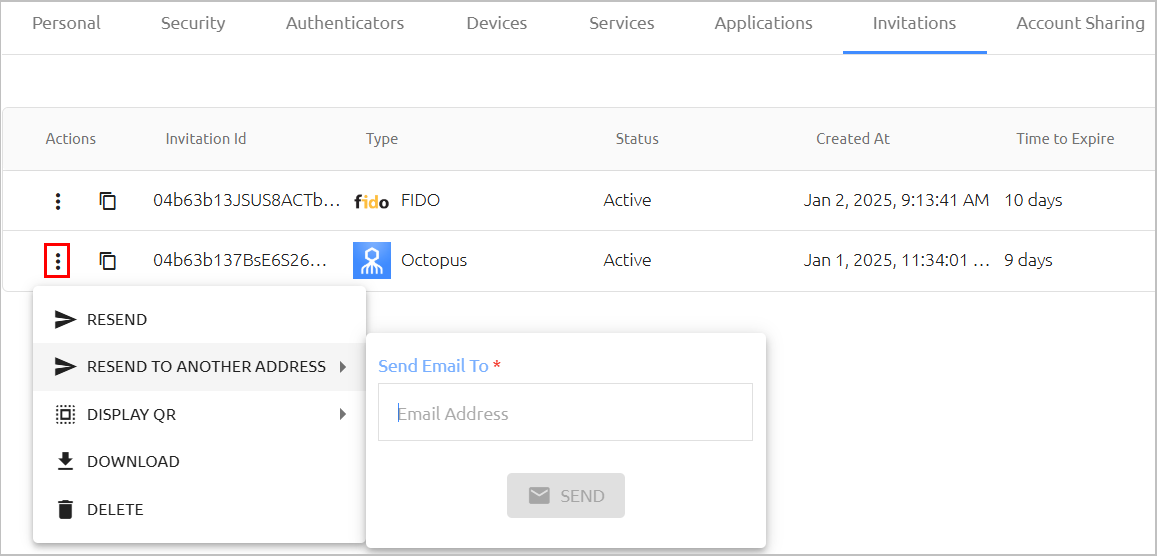The width and height of the screenshot is (1157, 556).
Task: Open the Account Sharing tab
Action: coord(1081,23)
